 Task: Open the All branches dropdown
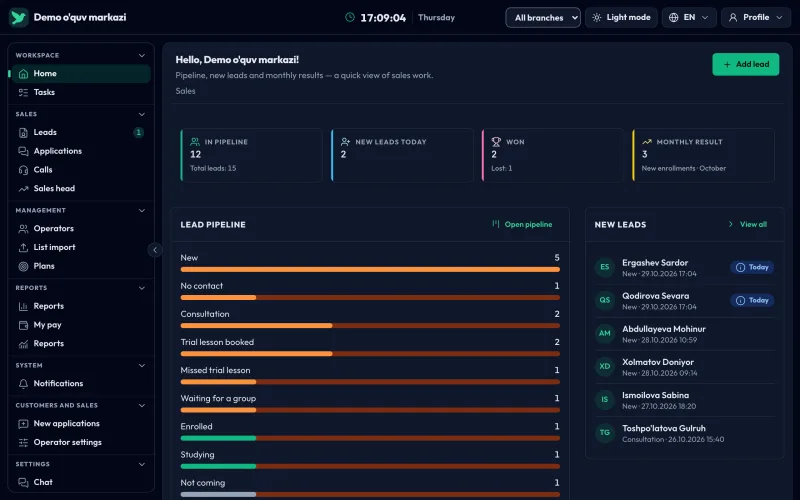click(543, 17)
